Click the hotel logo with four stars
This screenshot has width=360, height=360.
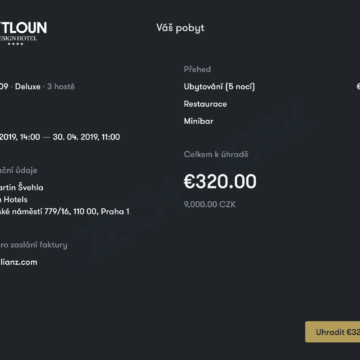23,33
